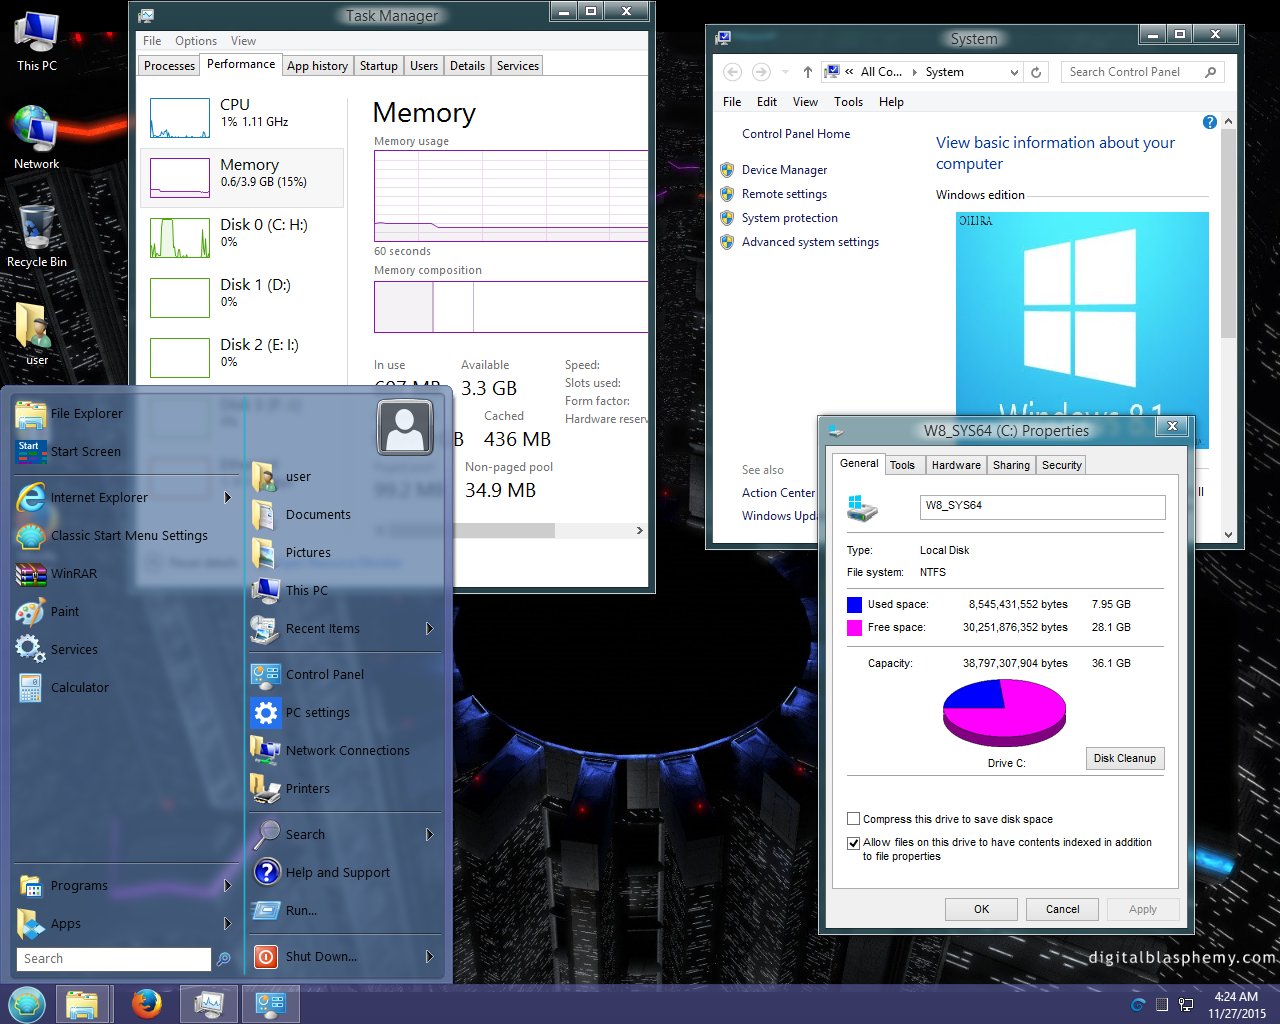Open Device Manager link in System window
Screen dimensions: 1280x1024
785,170
